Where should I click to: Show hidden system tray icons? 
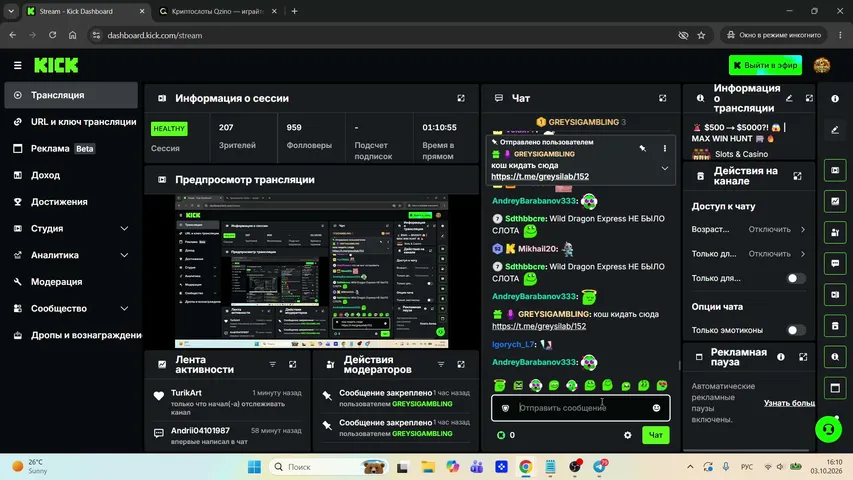[690, 467]
